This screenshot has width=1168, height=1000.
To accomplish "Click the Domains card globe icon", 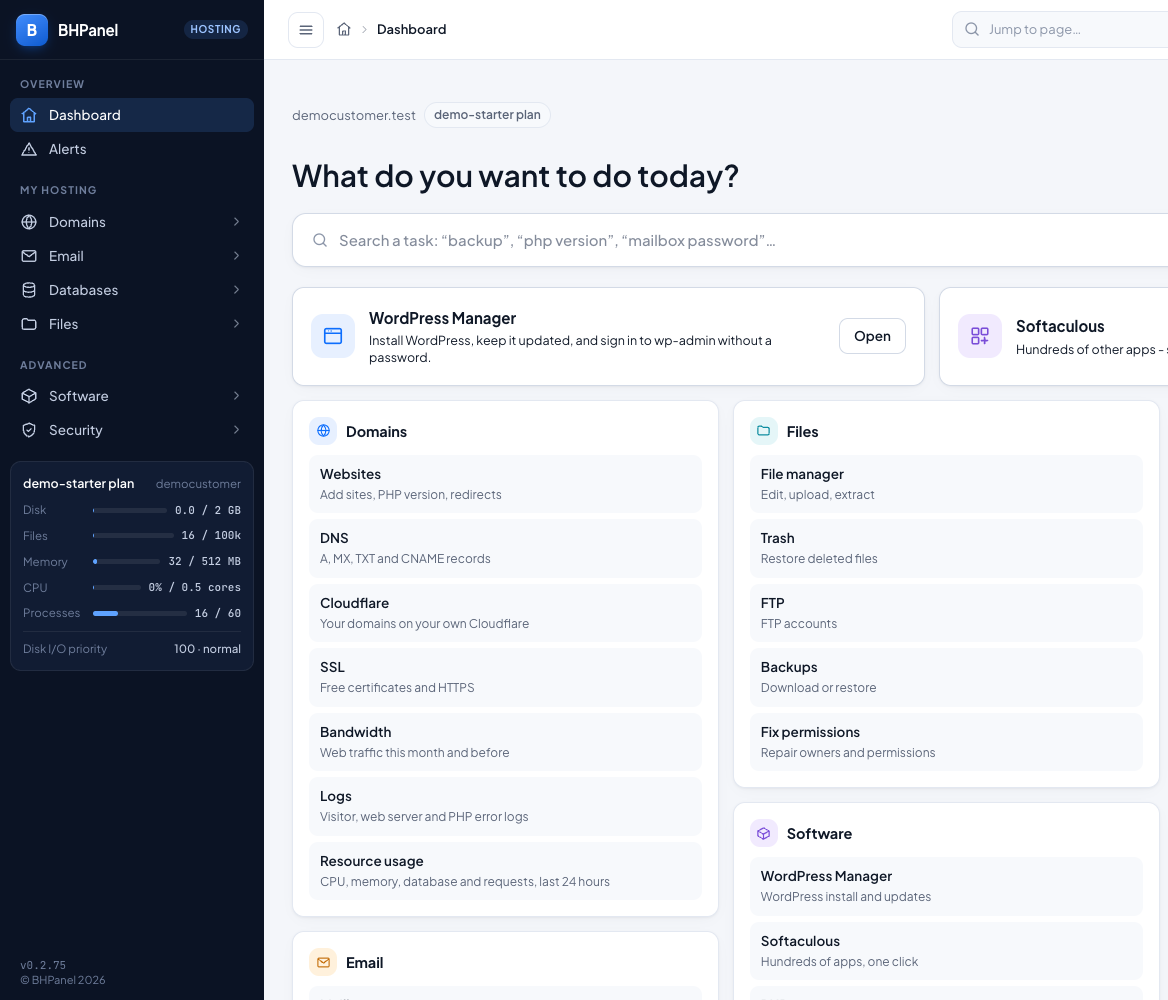I will coord(323,431).
